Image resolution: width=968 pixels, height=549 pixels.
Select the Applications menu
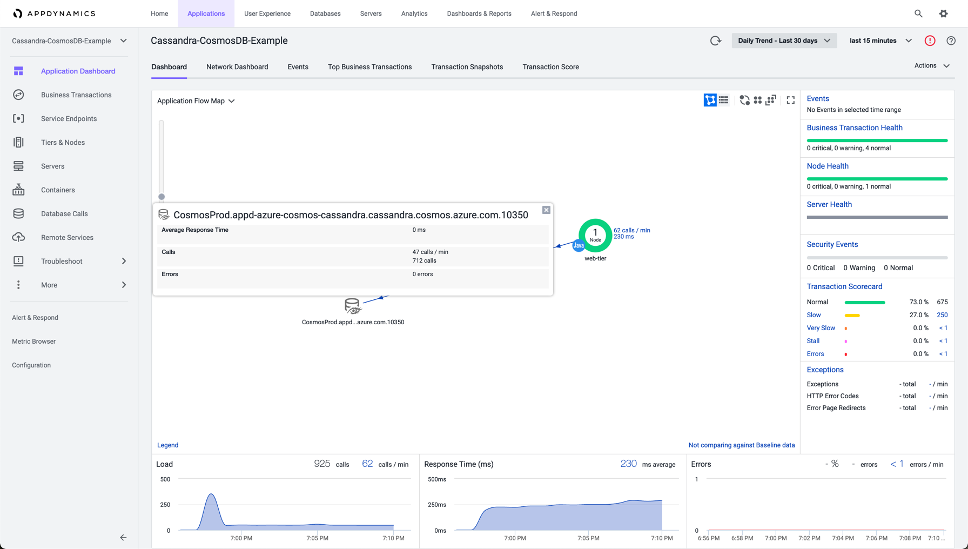206,14
